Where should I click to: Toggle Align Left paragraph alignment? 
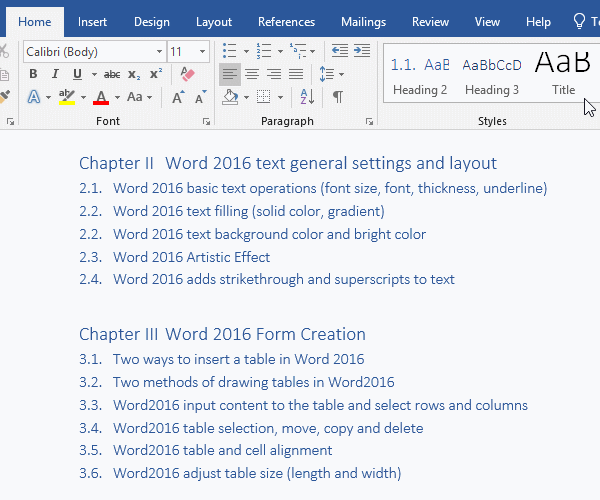[x=230, y=74]
